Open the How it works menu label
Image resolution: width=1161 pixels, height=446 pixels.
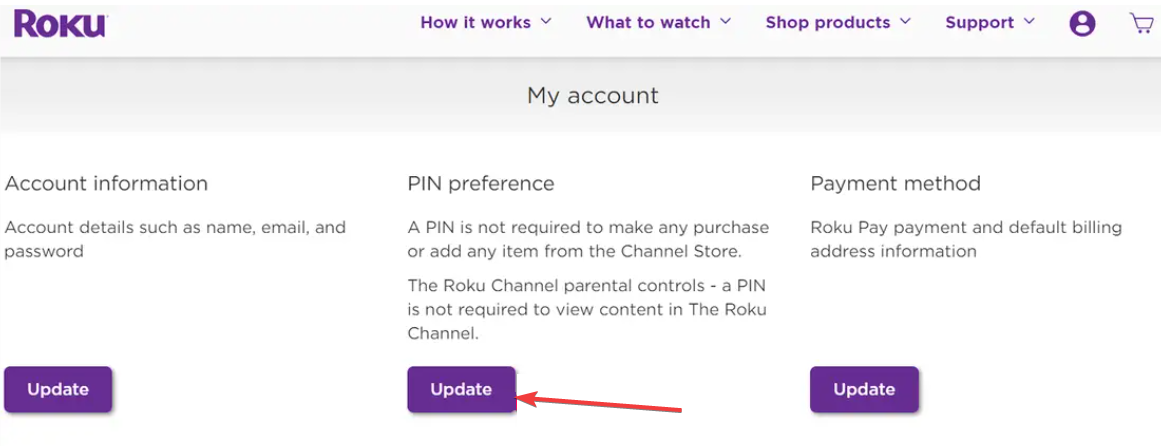tap(475, 22)
